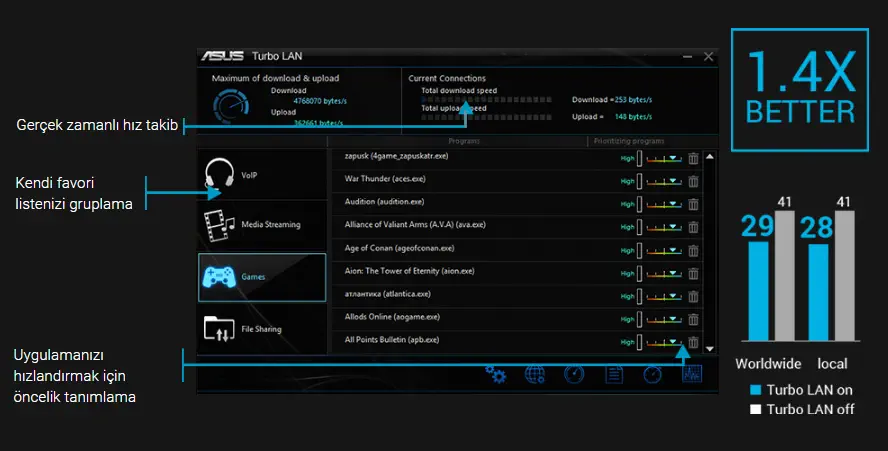Select the Games category tab

pos(262,277)
